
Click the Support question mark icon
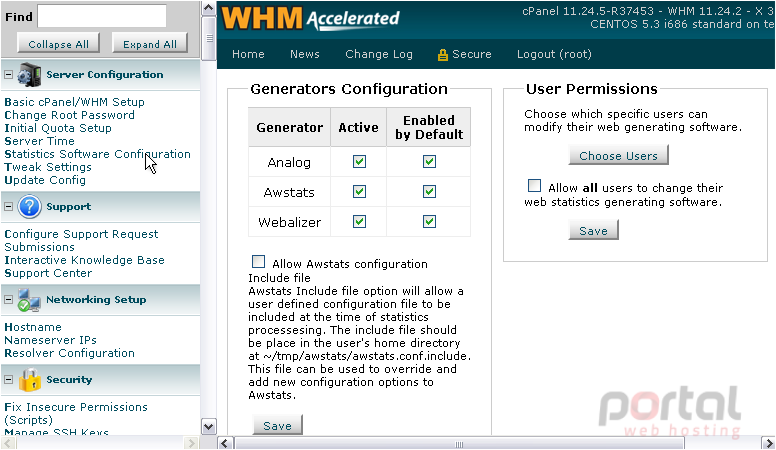(29, 206)
